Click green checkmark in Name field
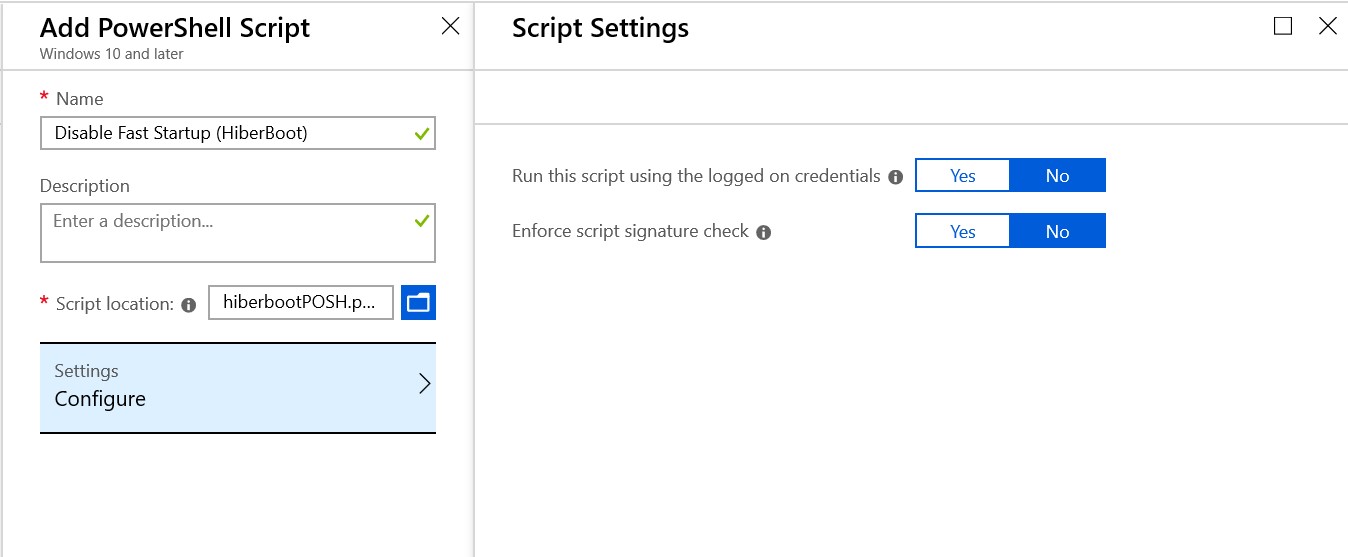Image resolution: width=1348 pixels, height=557 pixels. (422, 133)
